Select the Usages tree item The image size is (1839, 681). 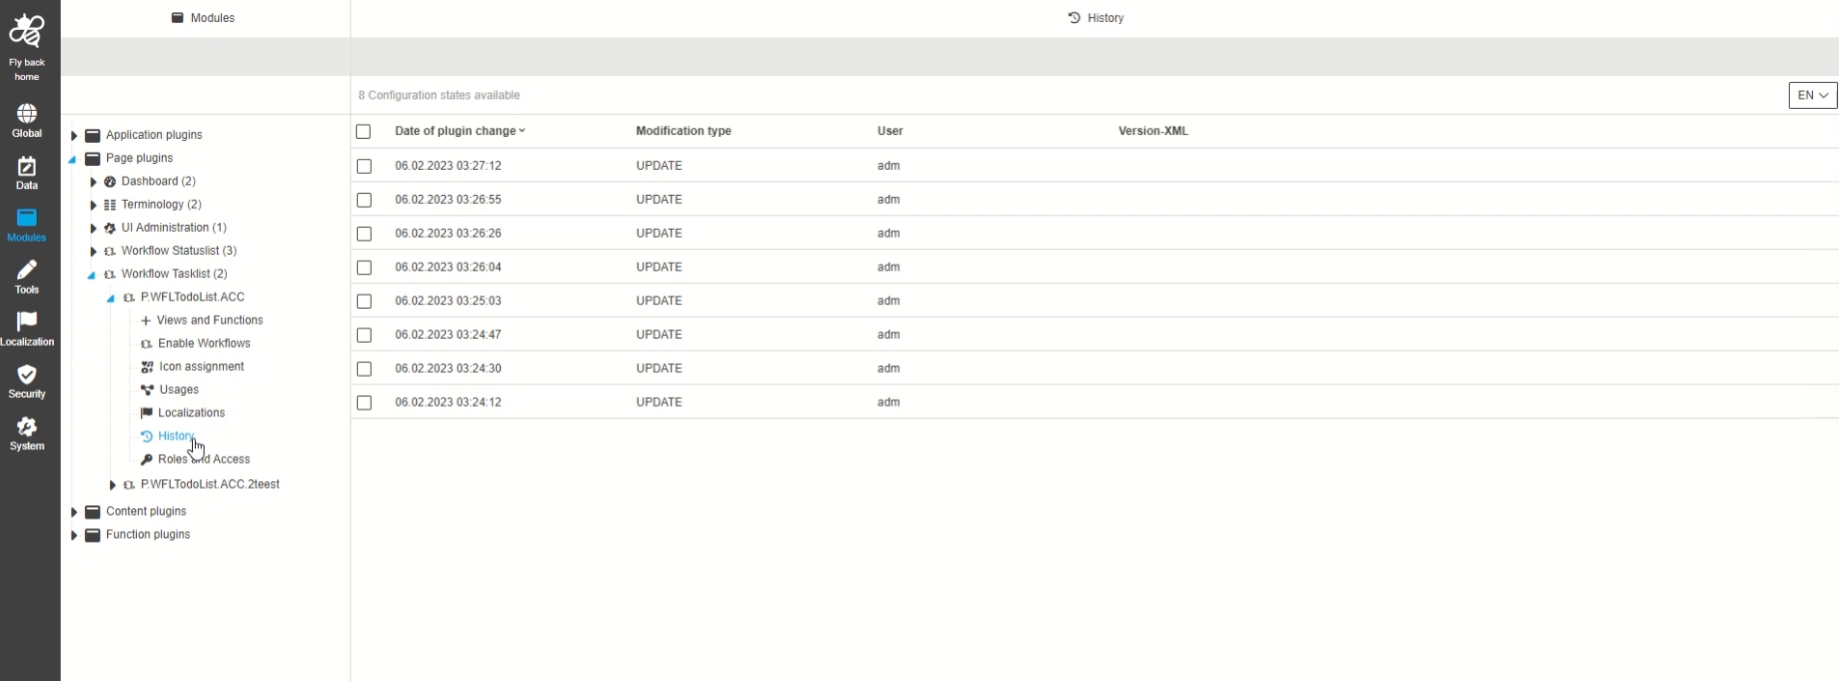pyautogui.click(x=179, y=390)
